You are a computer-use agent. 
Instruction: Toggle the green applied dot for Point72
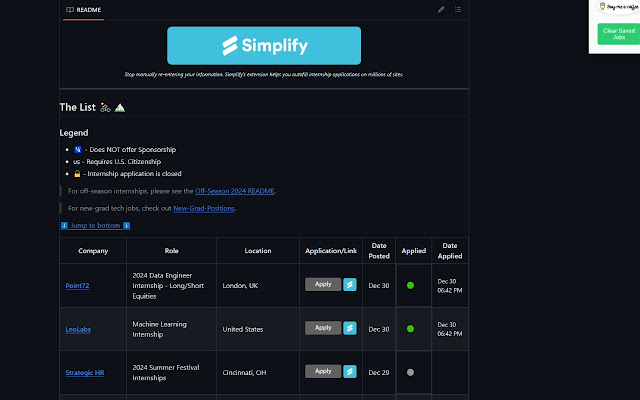click(410, 285)
